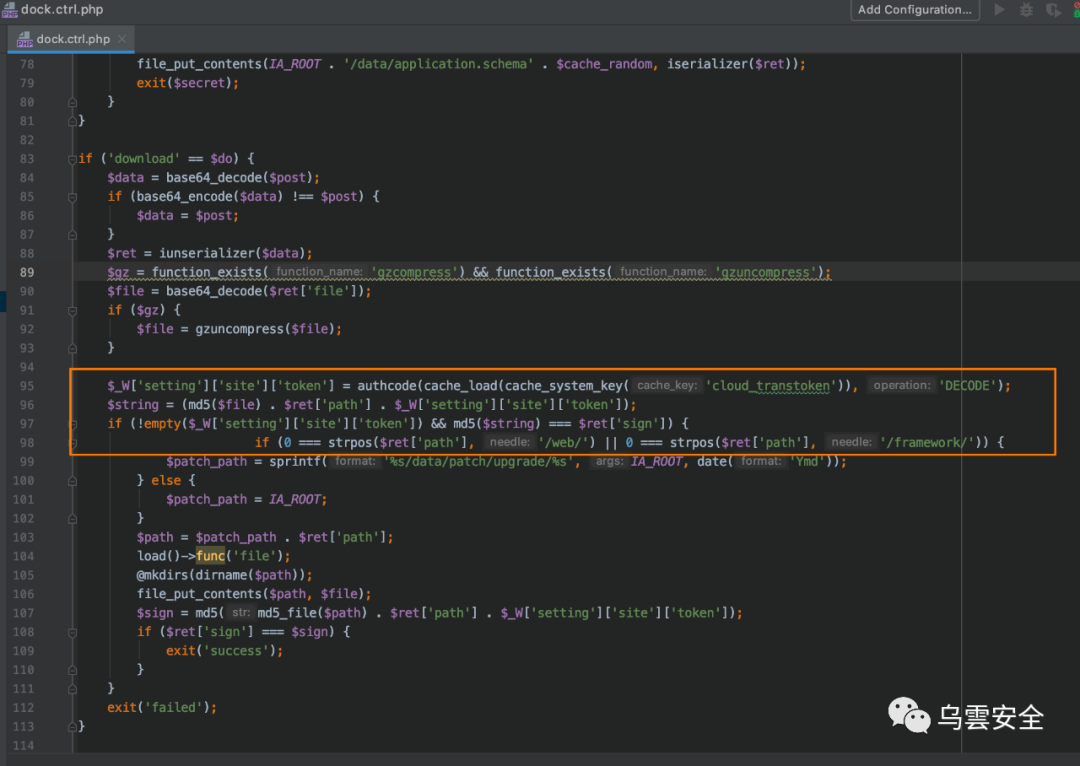The height and width of the screenshot is (766, 1080).
Task: Click 'file_put_contents' on line 78
Action: pos(199,64)
